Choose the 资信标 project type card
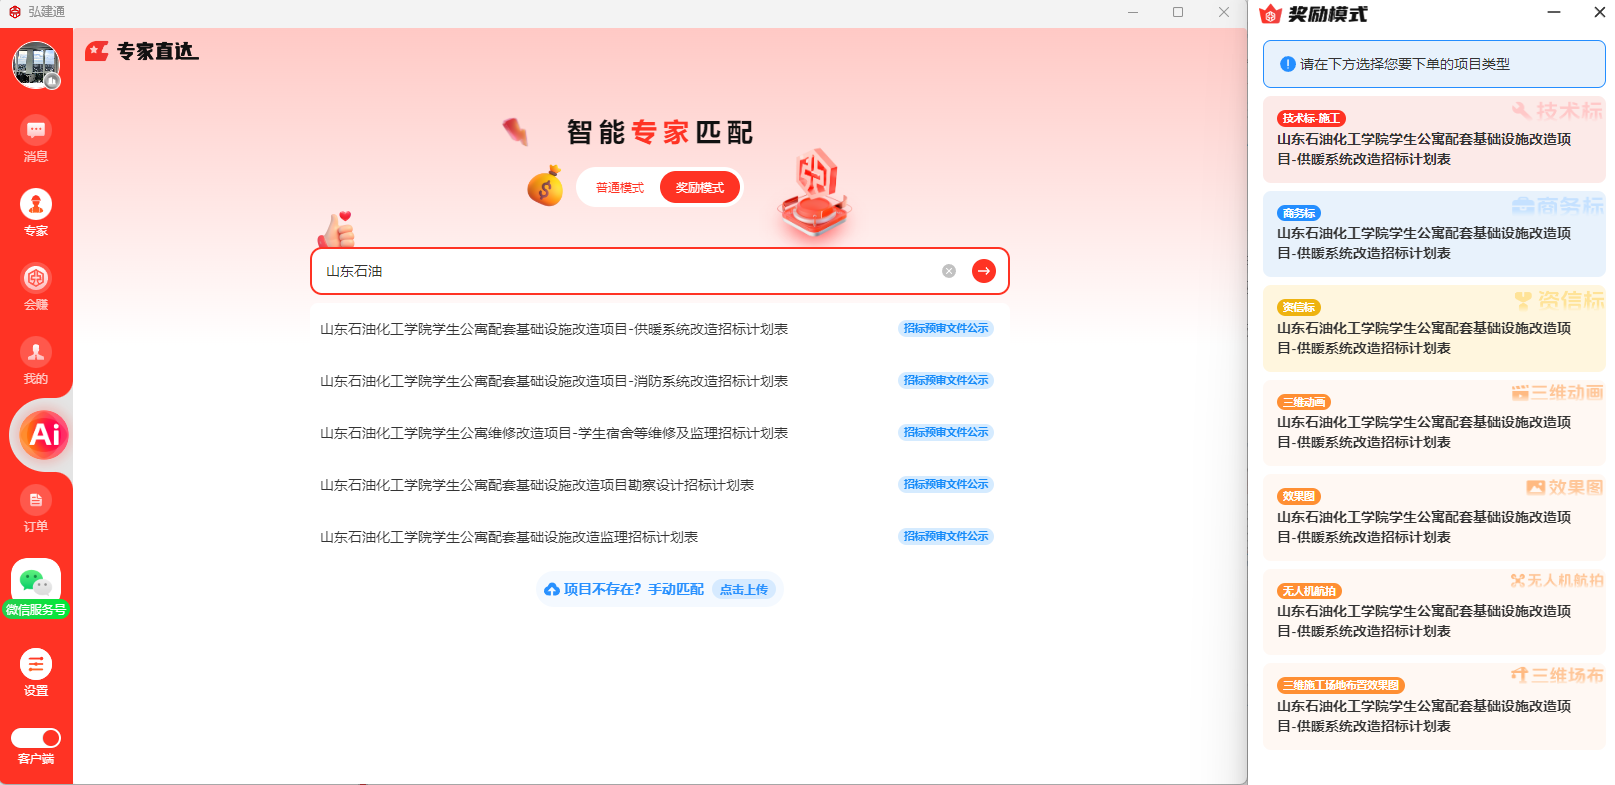Screen dimensions: 1615x785 click(1434, 328)
